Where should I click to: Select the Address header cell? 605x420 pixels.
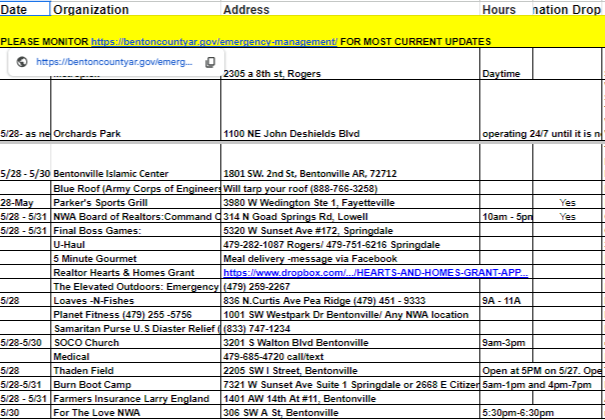(350, 9)
